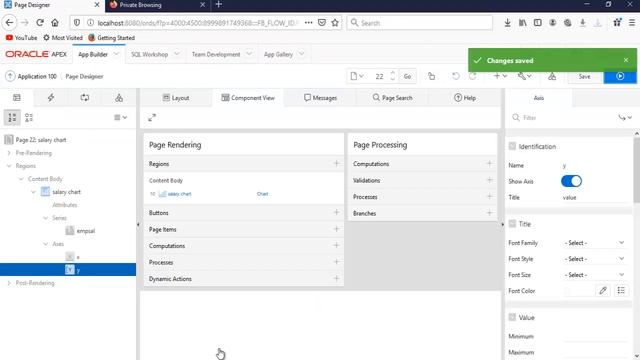The height and width of the screenshot is (360, 640).
Task: Add a region with Regions plus icon
Action: pyautogui.click(x=336, y=164)
